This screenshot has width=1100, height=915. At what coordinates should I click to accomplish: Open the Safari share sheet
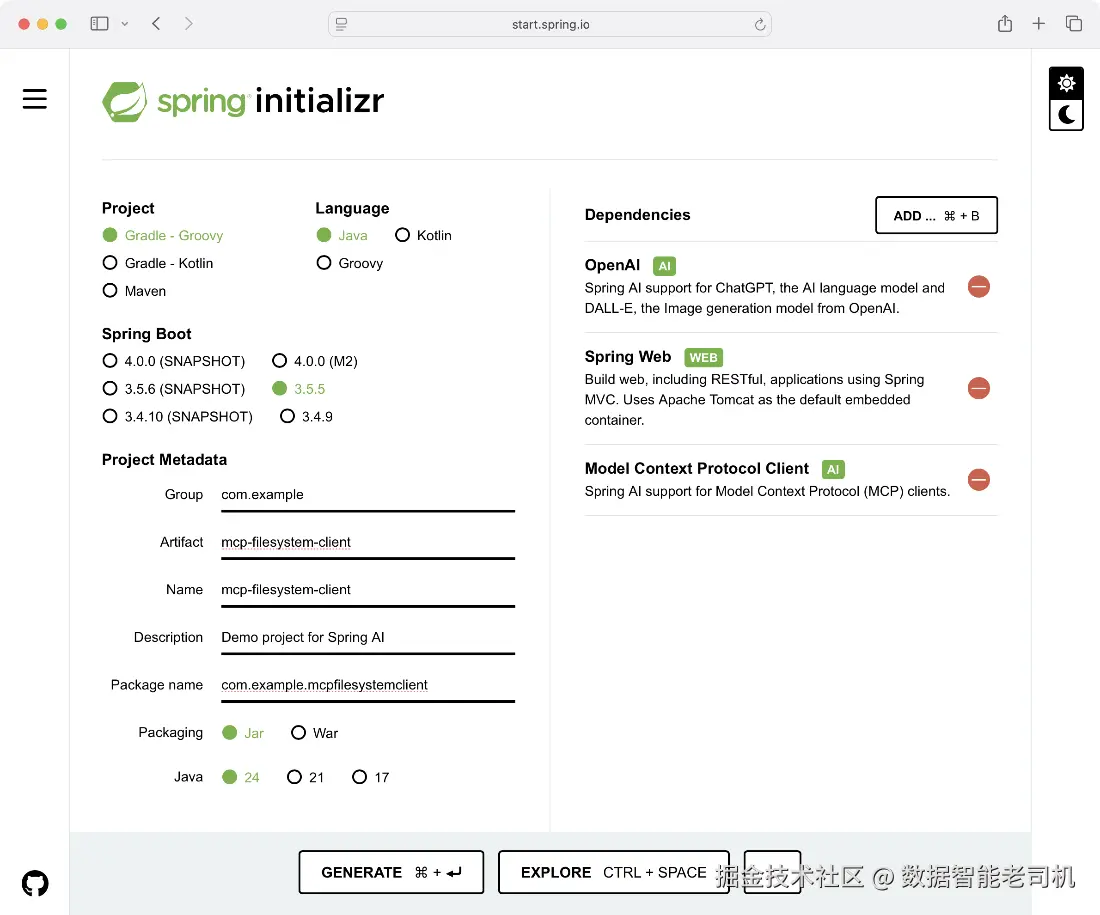click(1005, 24)
